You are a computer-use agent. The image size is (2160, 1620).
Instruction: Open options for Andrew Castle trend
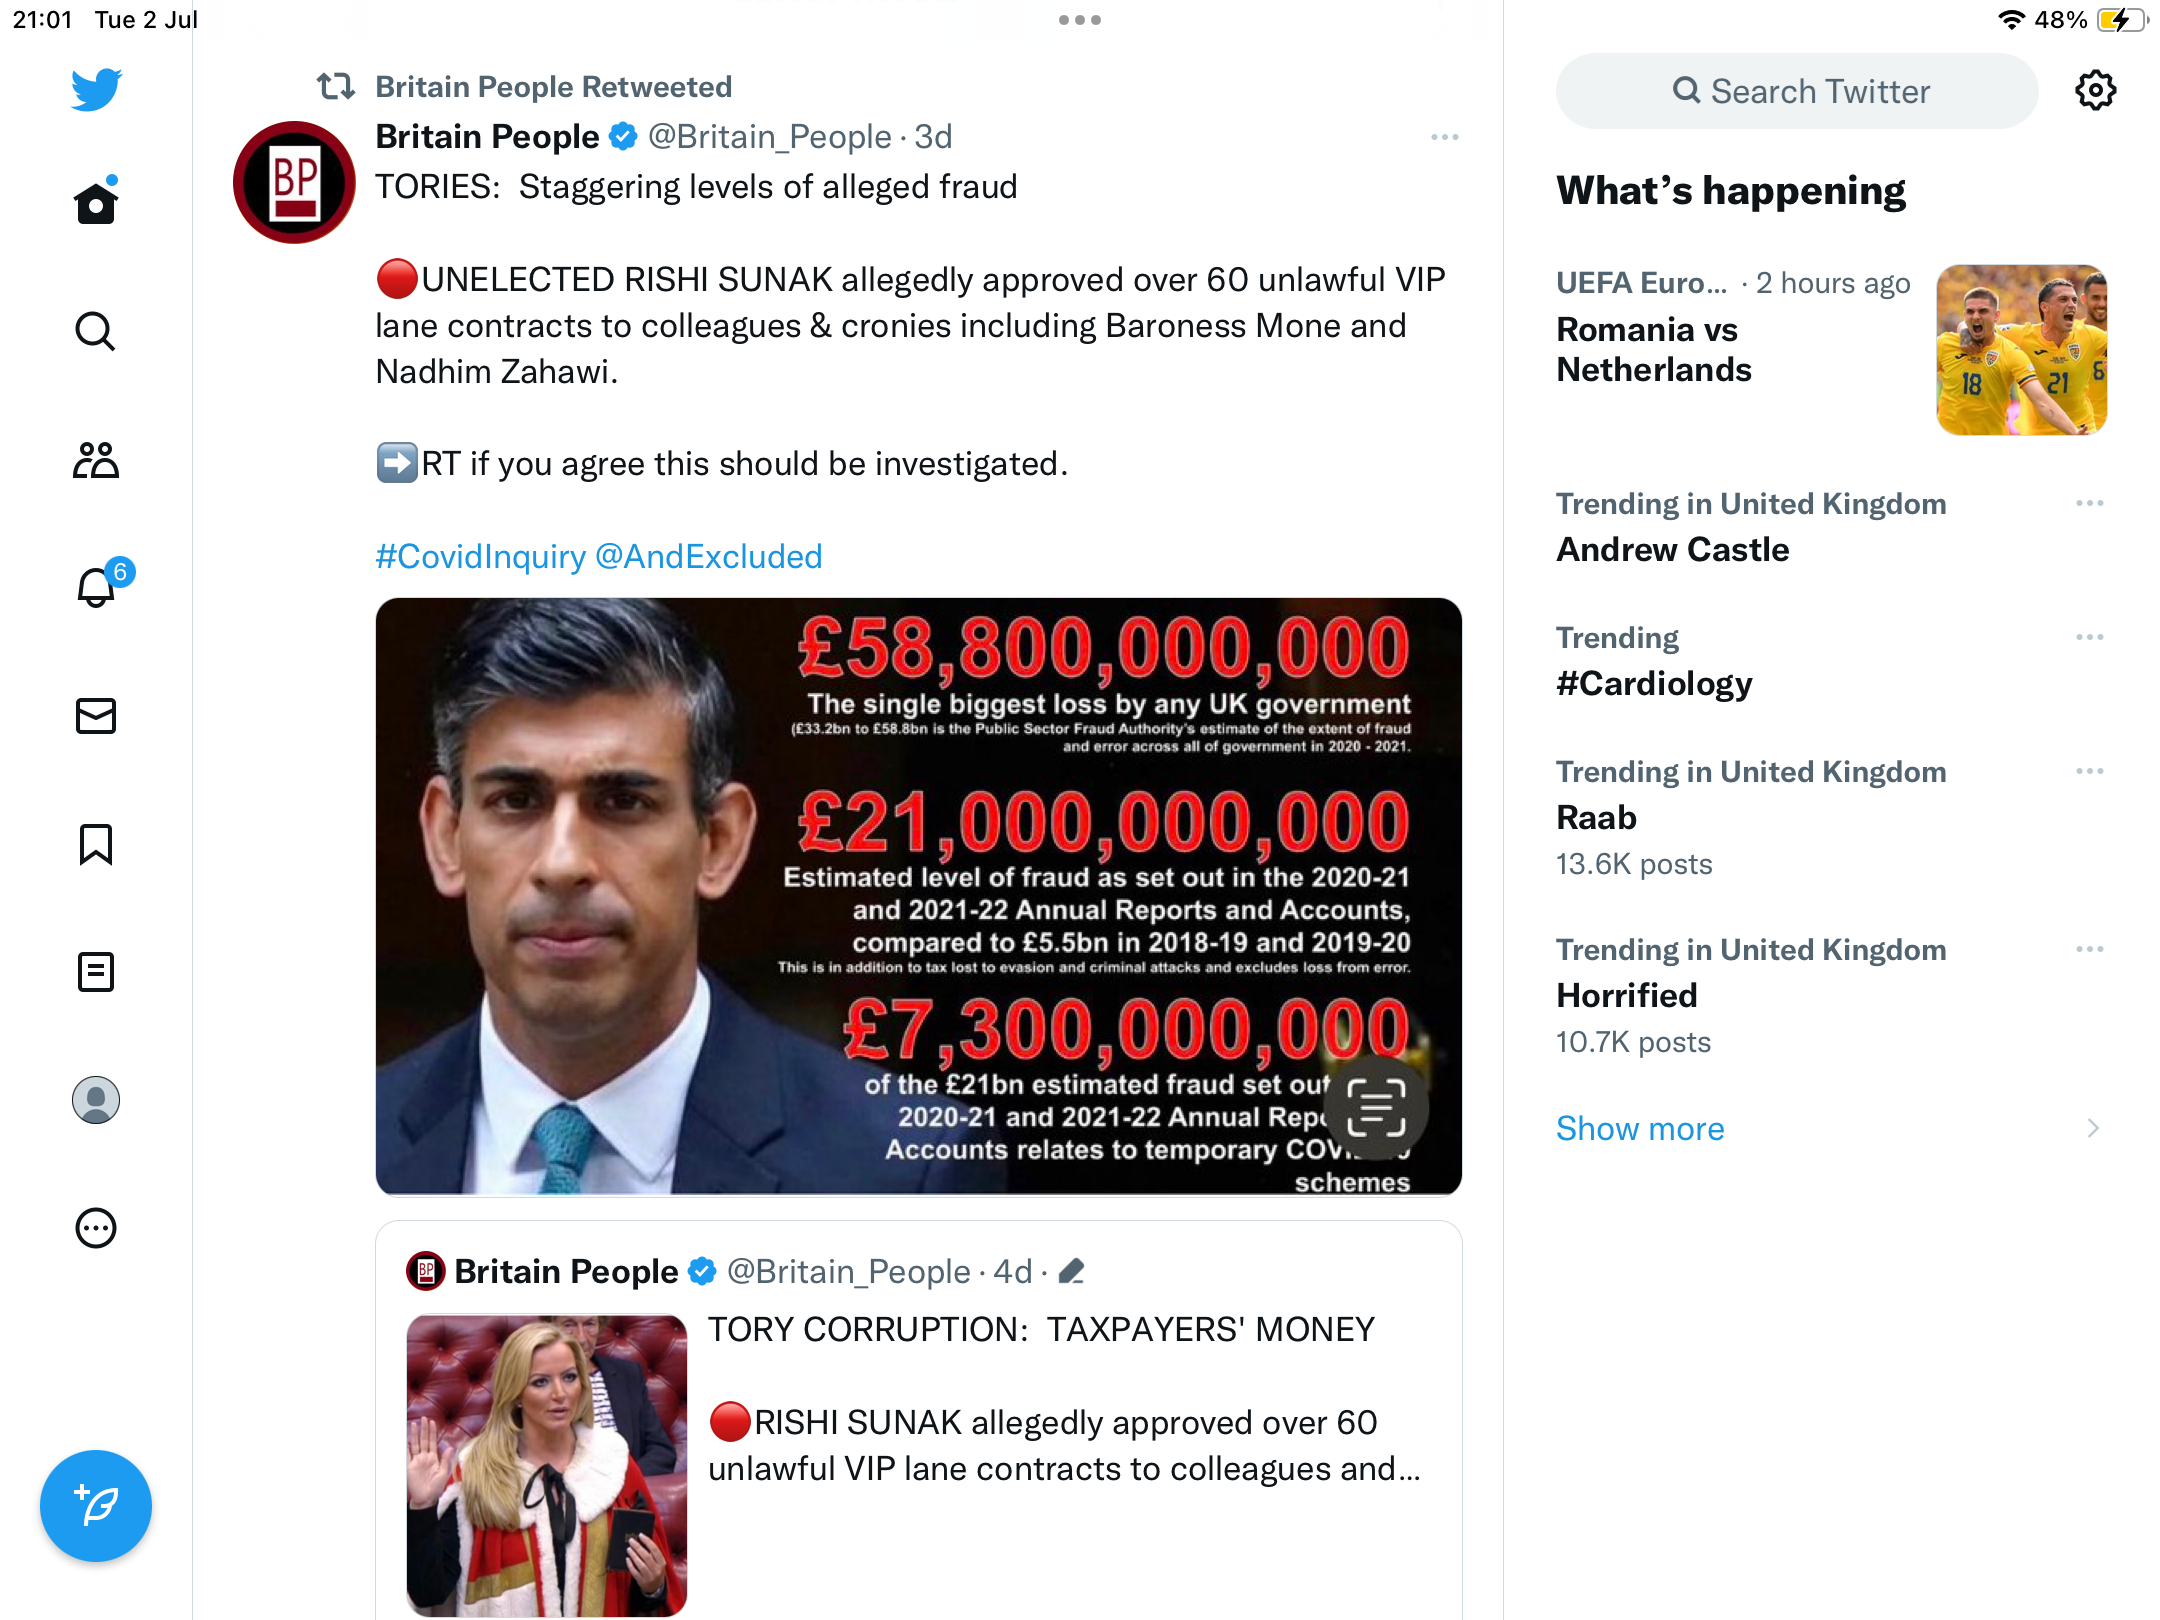[2089, 503]
